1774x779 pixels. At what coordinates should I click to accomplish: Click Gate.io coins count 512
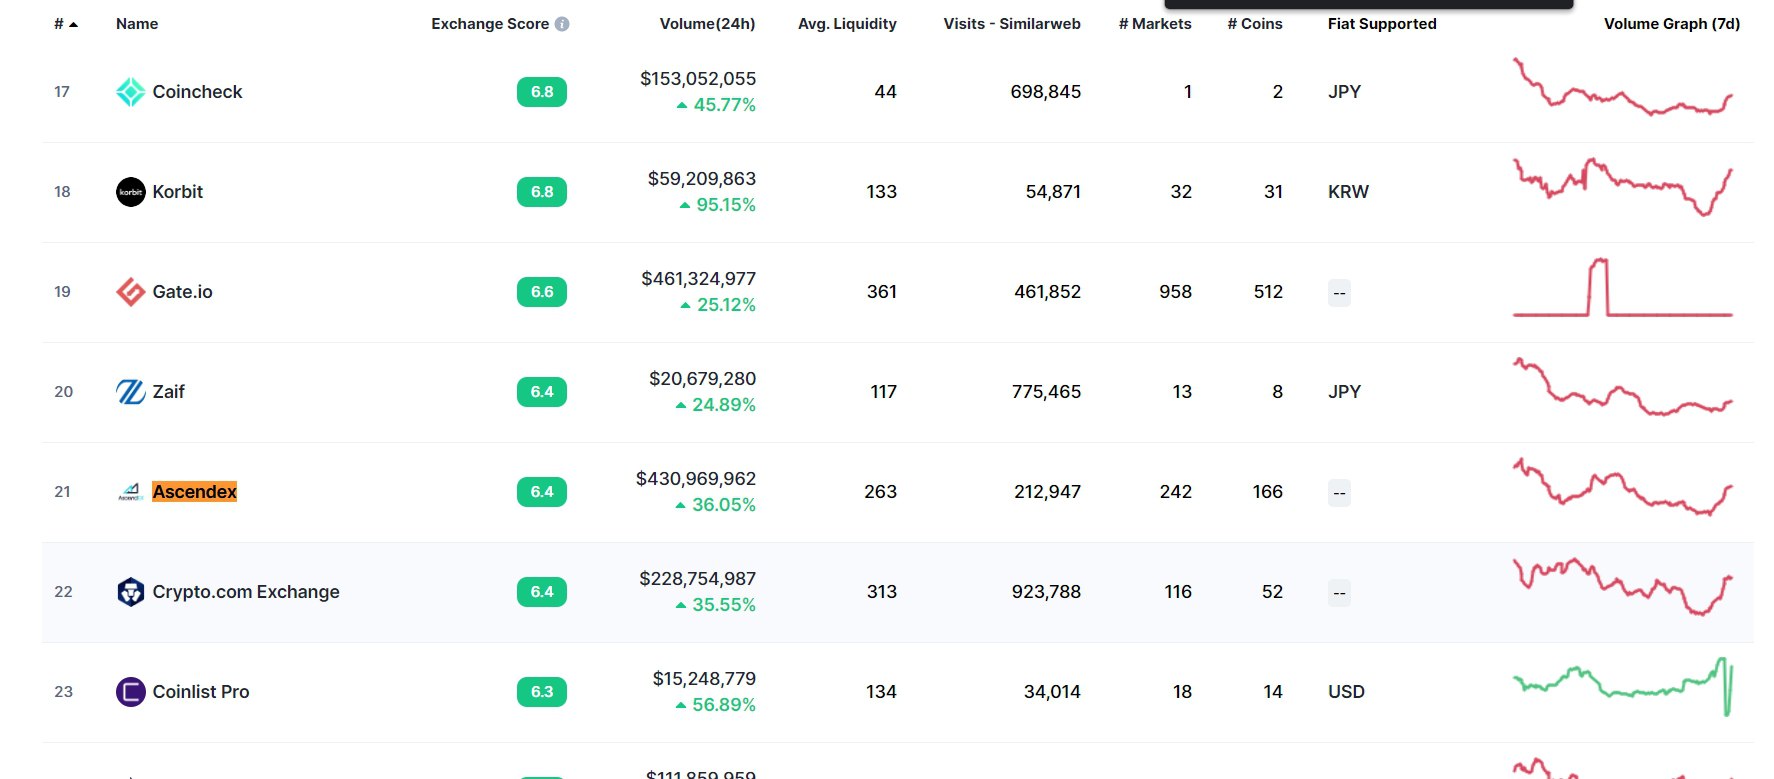(x=1268, y=292)
